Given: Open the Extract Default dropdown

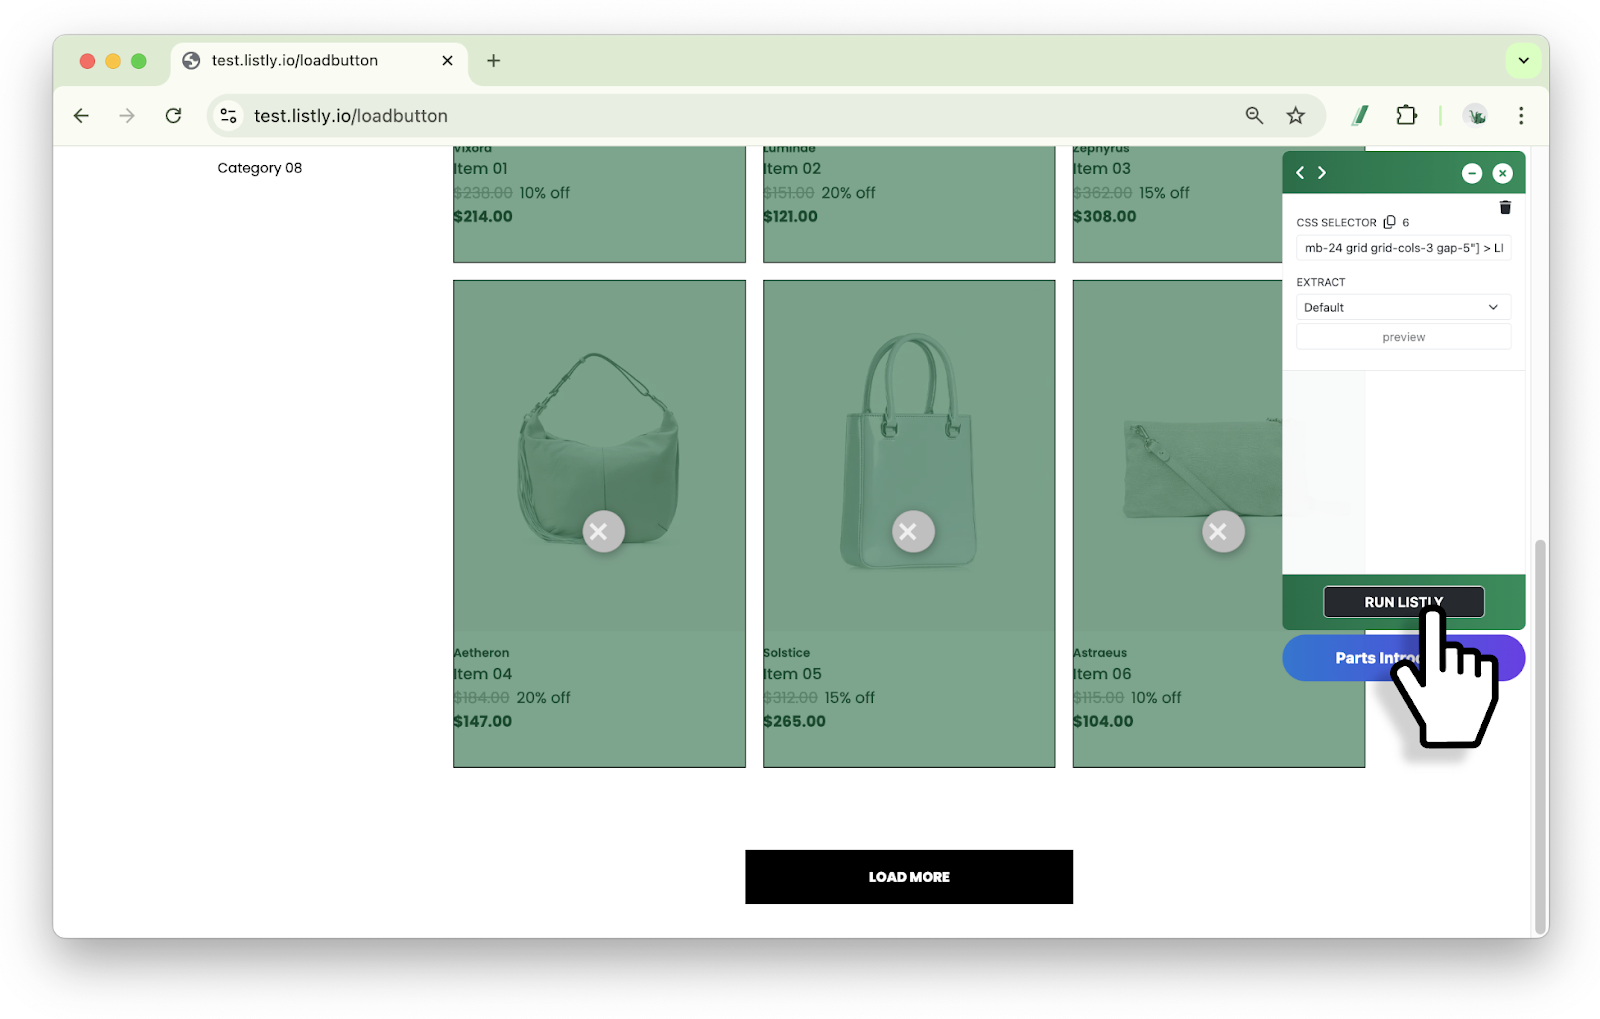Looking at the screenshot, I should point(1402,308).
